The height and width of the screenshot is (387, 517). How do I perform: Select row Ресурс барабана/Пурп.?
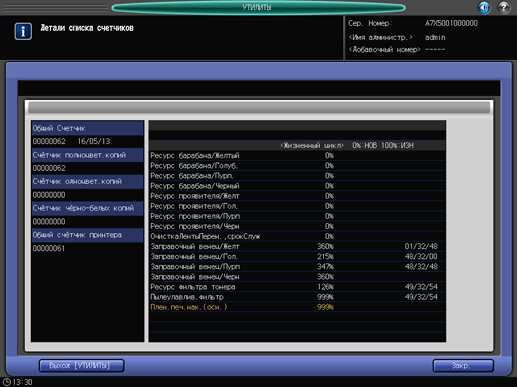(297, 176)
